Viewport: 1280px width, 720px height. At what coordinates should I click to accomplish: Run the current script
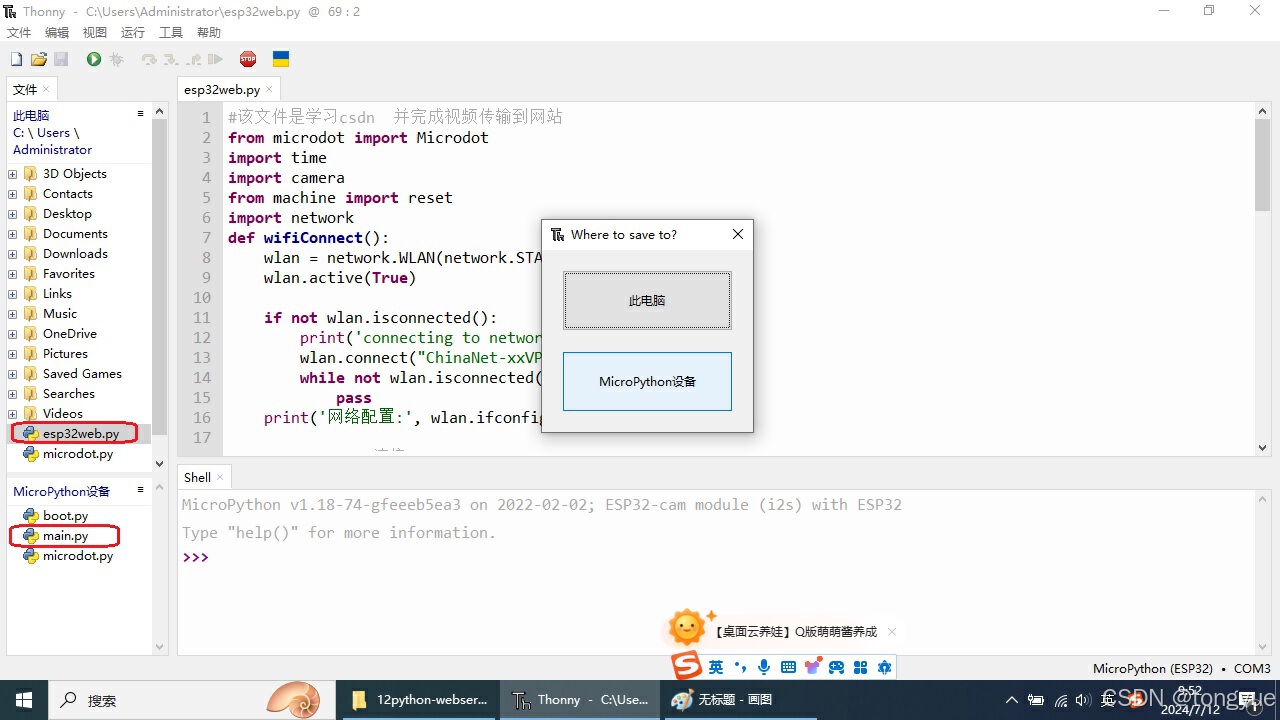pyautogui.click(x=94, y=60)
